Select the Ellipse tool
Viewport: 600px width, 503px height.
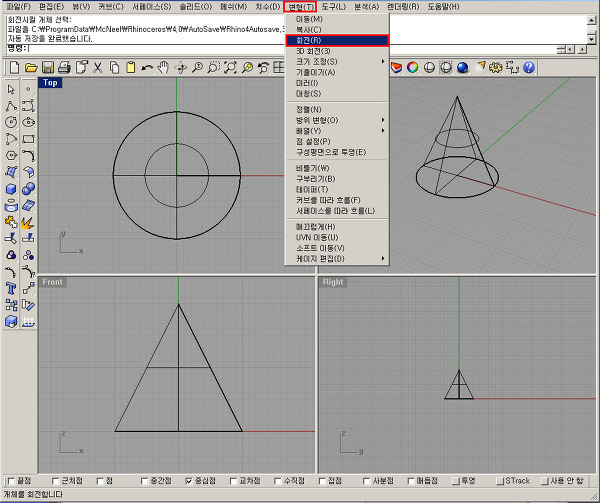click(x=28, y=122)
